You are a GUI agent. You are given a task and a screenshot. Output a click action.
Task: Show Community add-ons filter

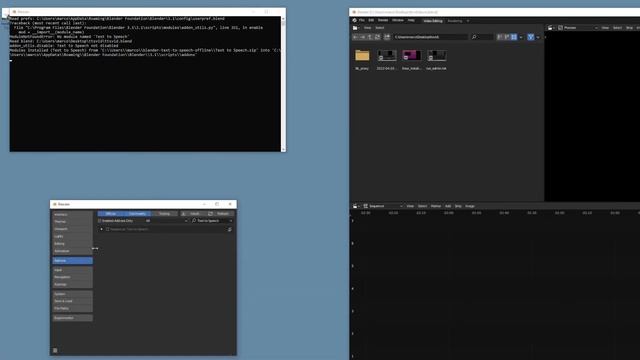[138, 213]
